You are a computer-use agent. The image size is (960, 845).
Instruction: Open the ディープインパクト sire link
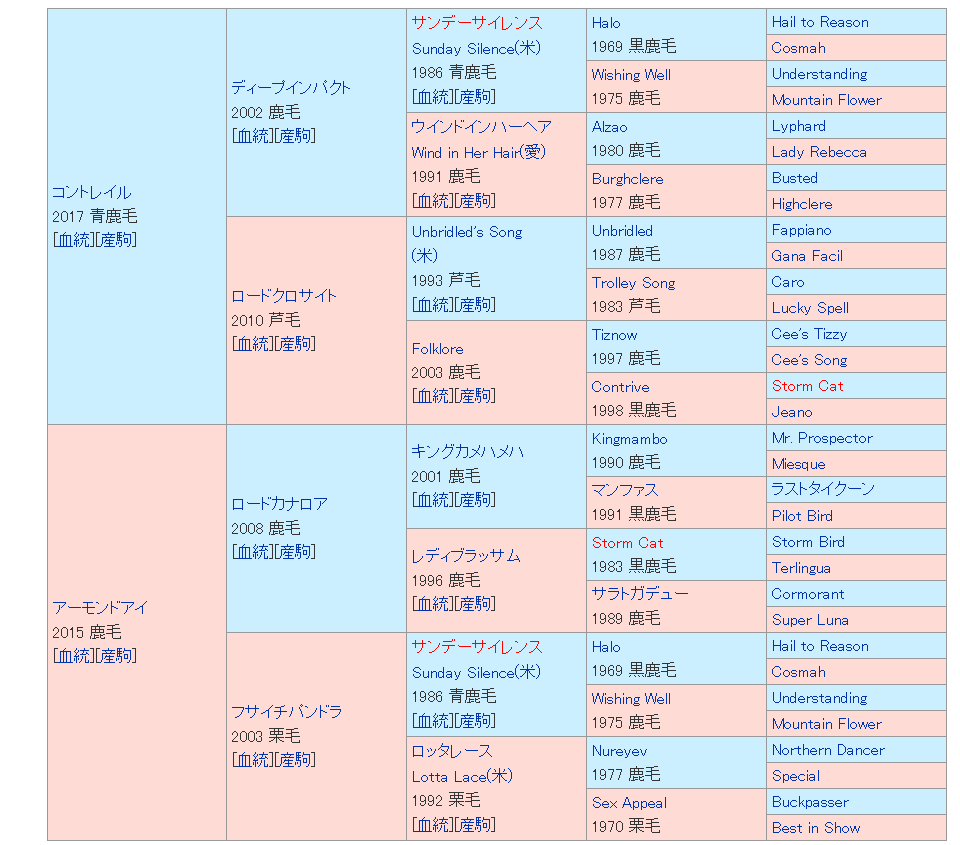(291, 88)
